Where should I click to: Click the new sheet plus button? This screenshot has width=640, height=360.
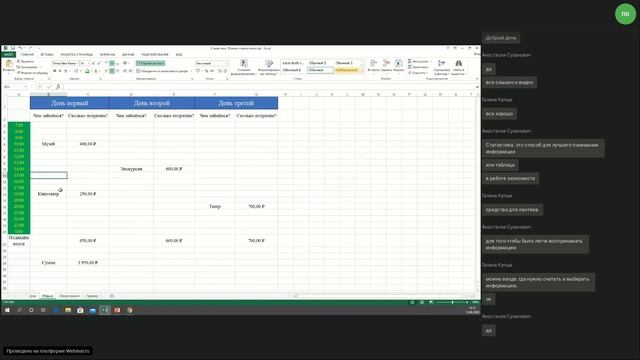click(x=112, y=296)
